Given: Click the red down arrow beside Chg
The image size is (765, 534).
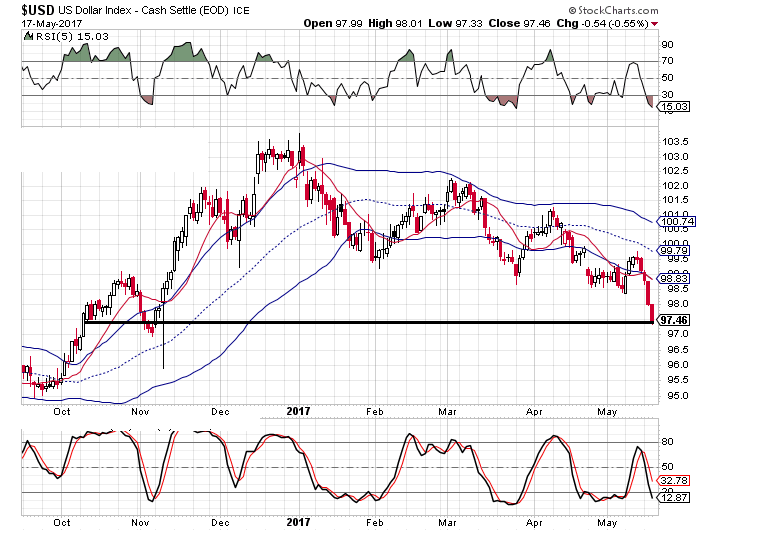Looking at the screenshot, I should (x=654, y=22).
